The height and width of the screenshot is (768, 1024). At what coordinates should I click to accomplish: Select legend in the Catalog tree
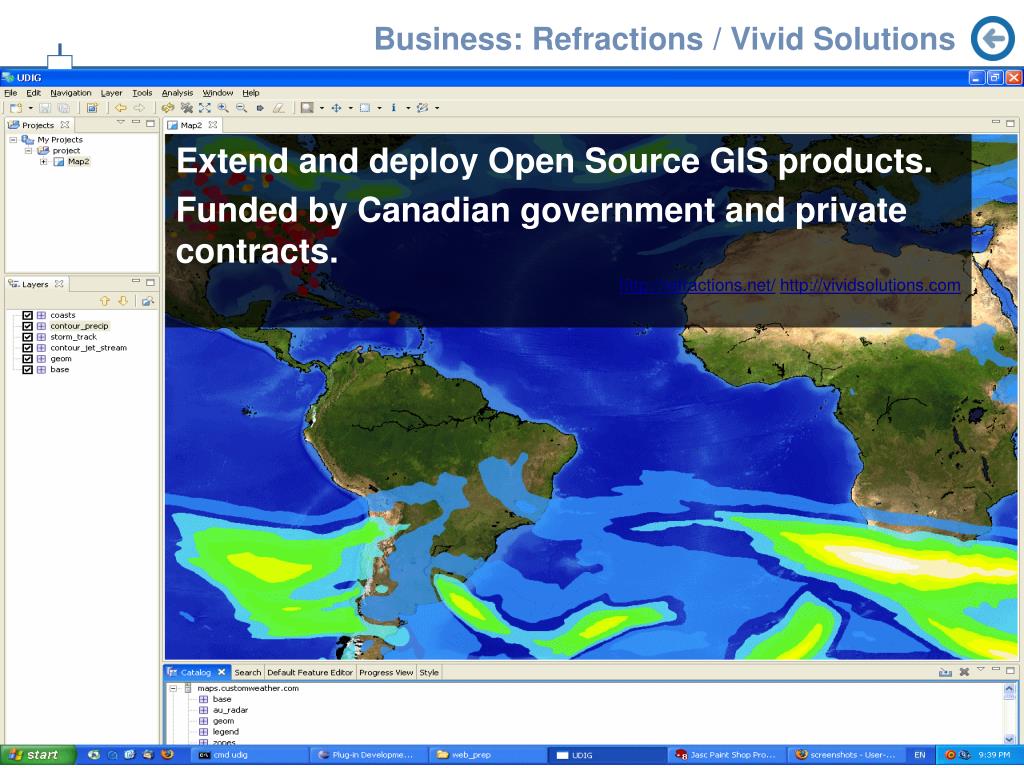tap(226, 732)
